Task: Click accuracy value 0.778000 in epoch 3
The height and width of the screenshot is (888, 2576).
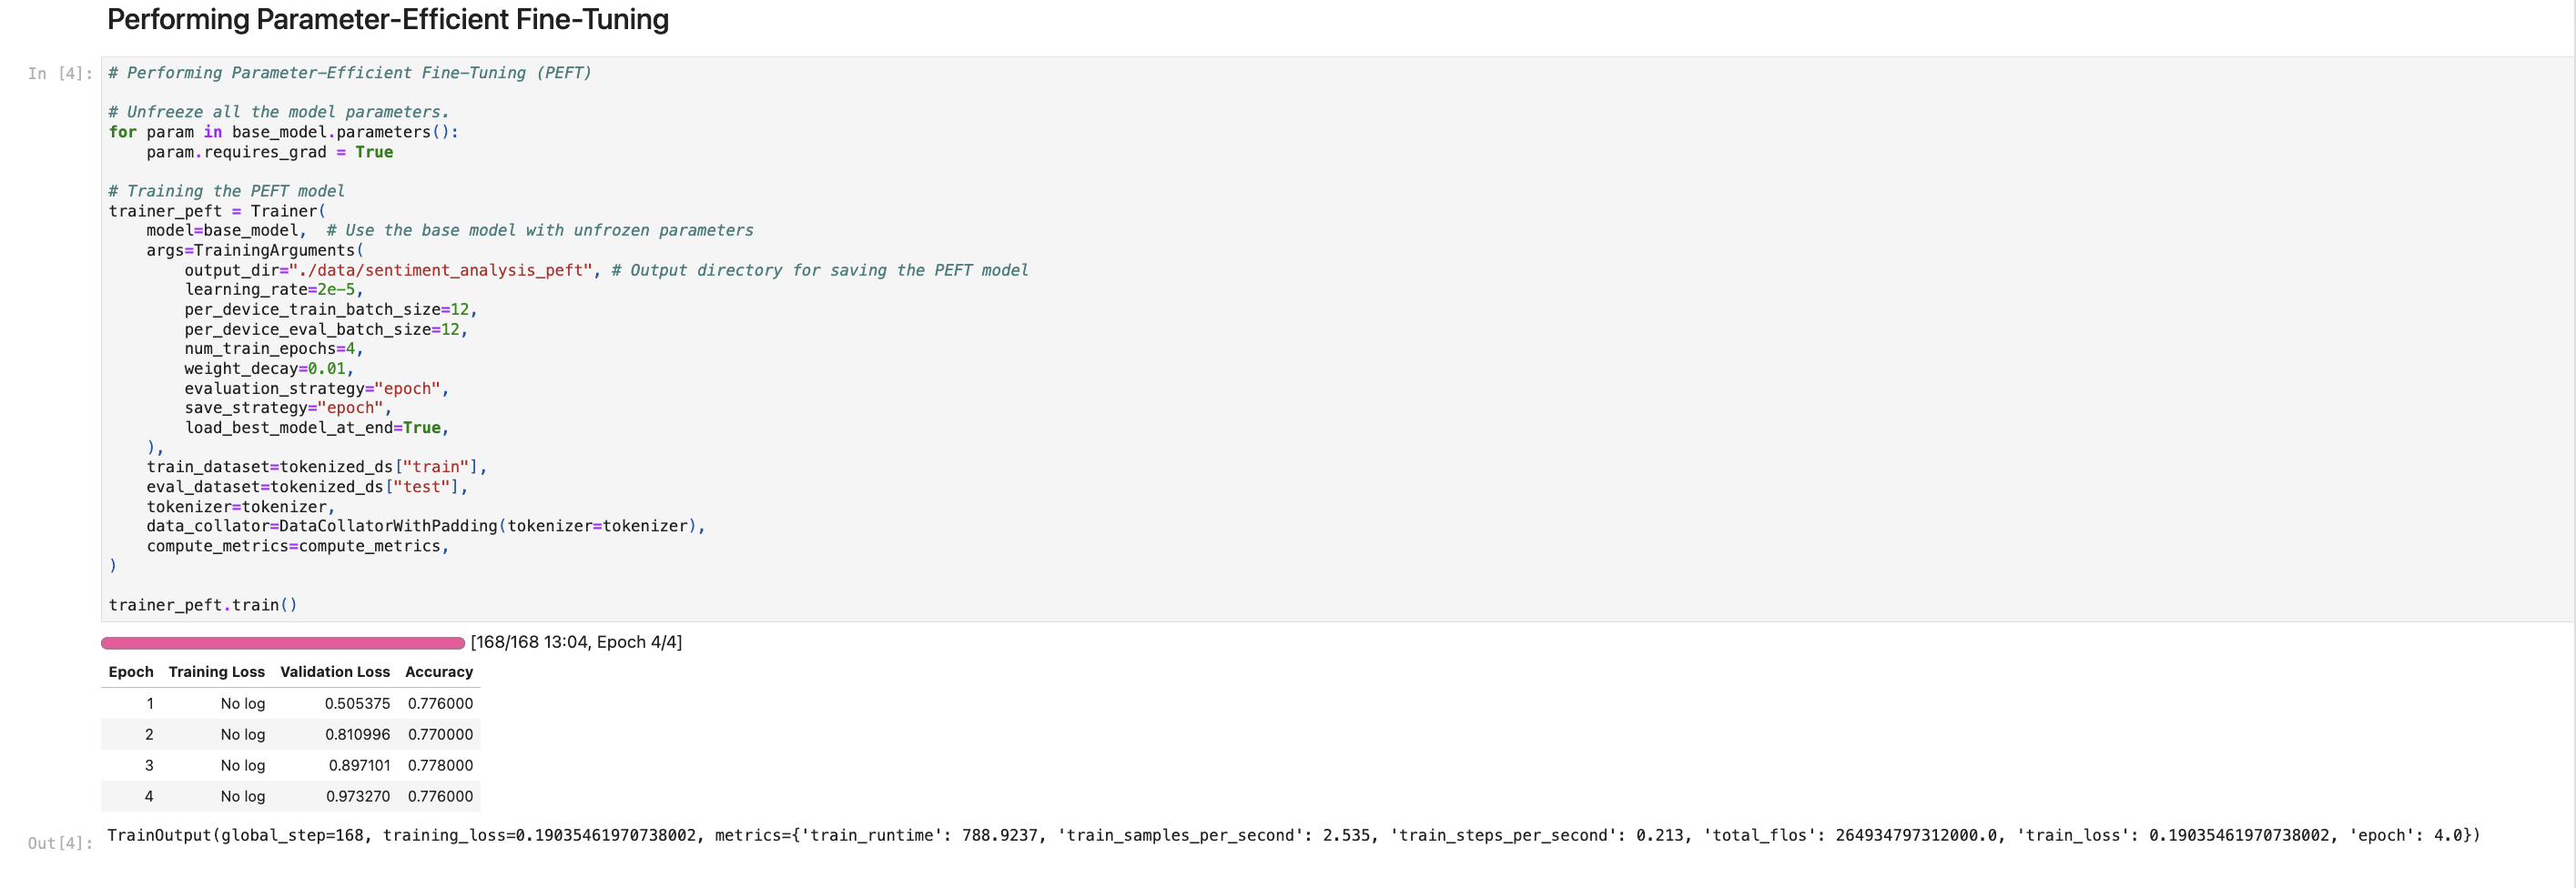Action: pos(440,766)
